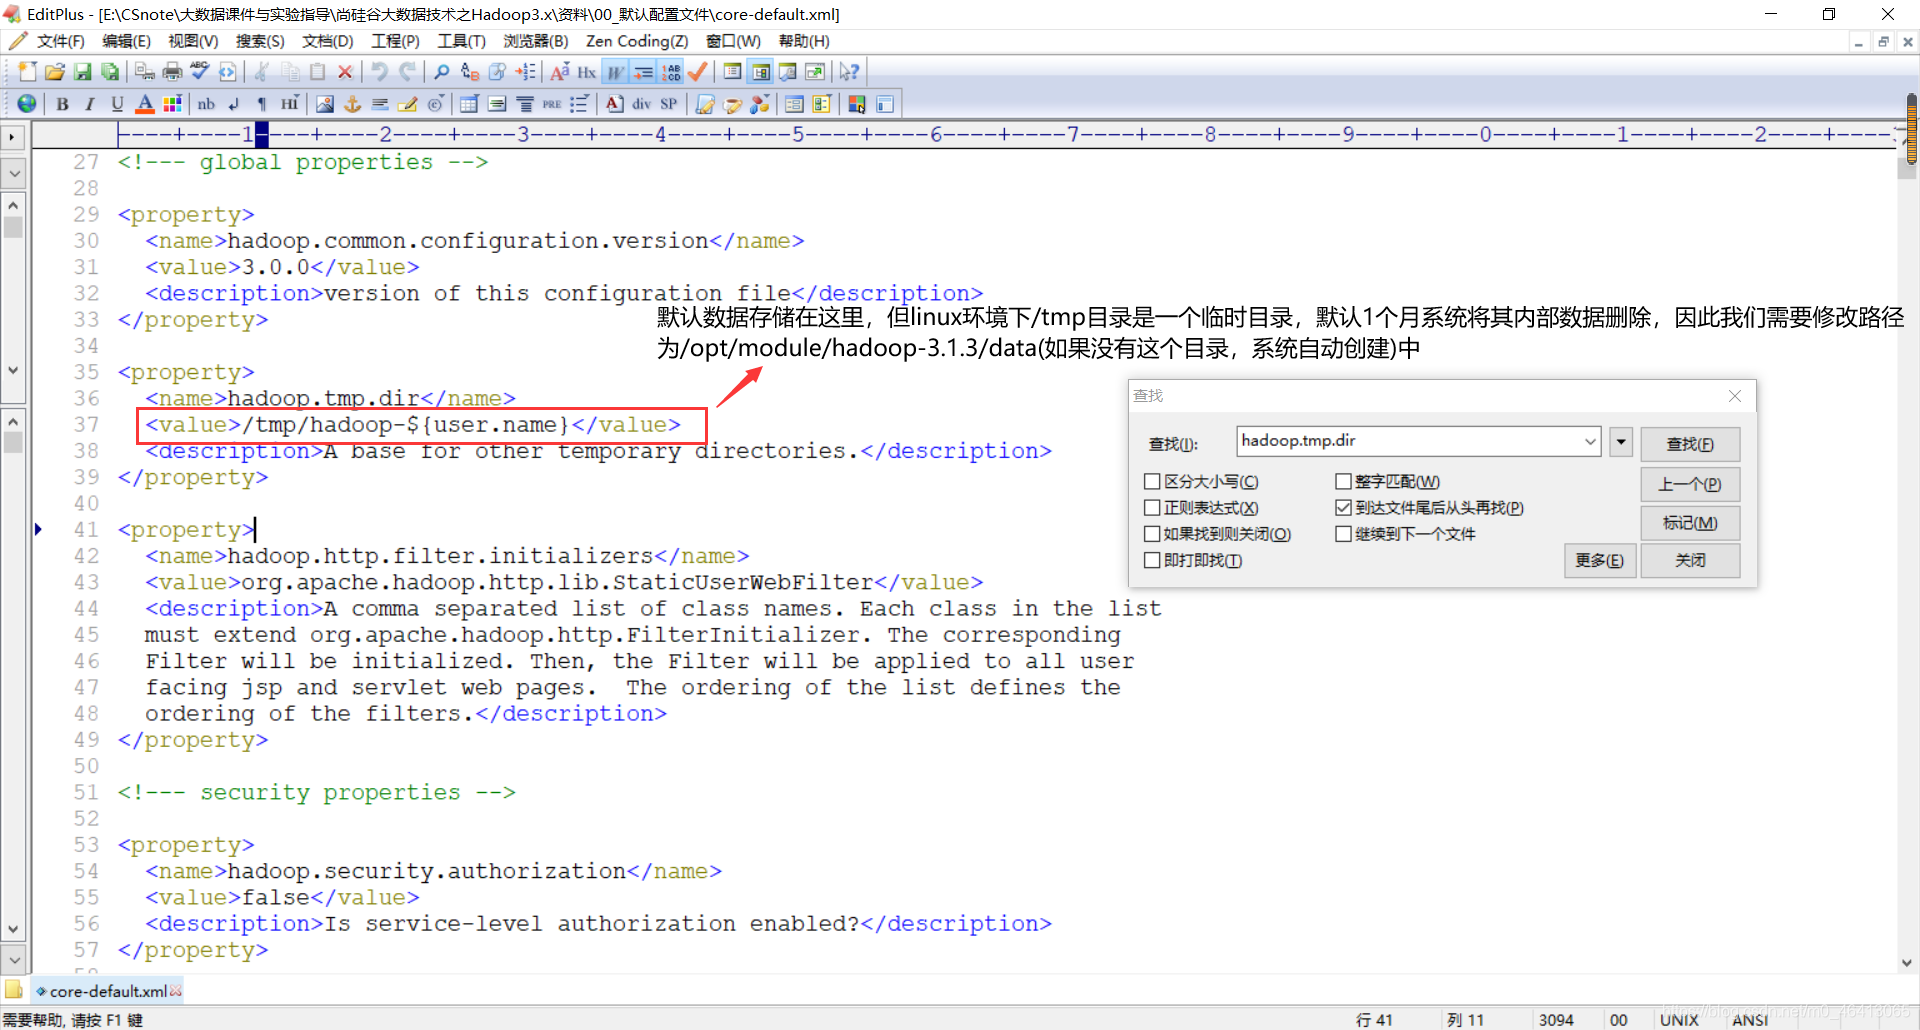Click ANSI encoding status indicator
This screenshot has width=1920, height=1030.
coord(1750,1020)
